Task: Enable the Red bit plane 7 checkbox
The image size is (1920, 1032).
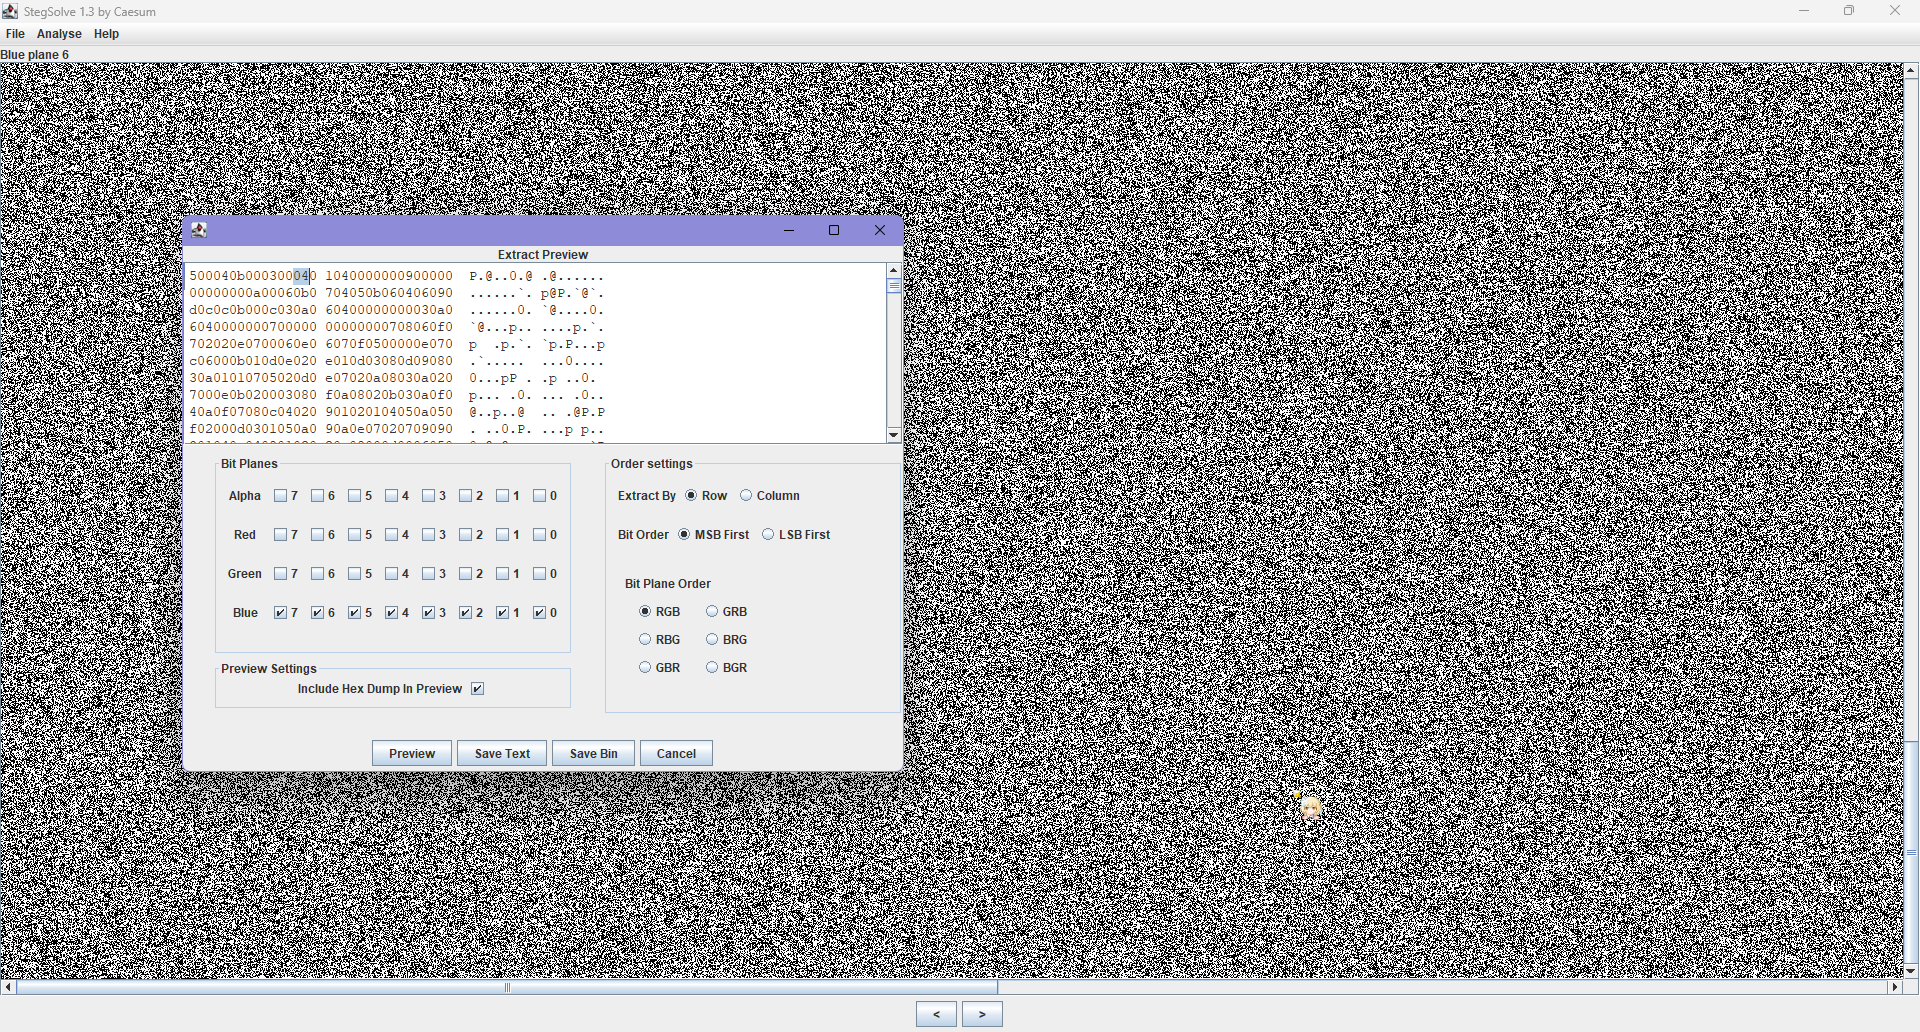Action: click(x=281, y=535)
